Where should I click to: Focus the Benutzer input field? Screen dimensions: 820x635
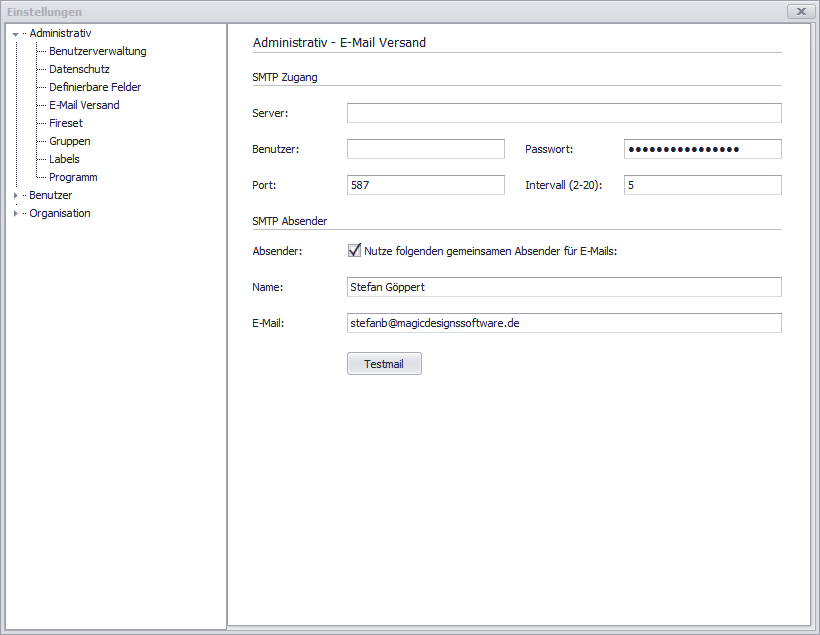click(x=425, y=149)
